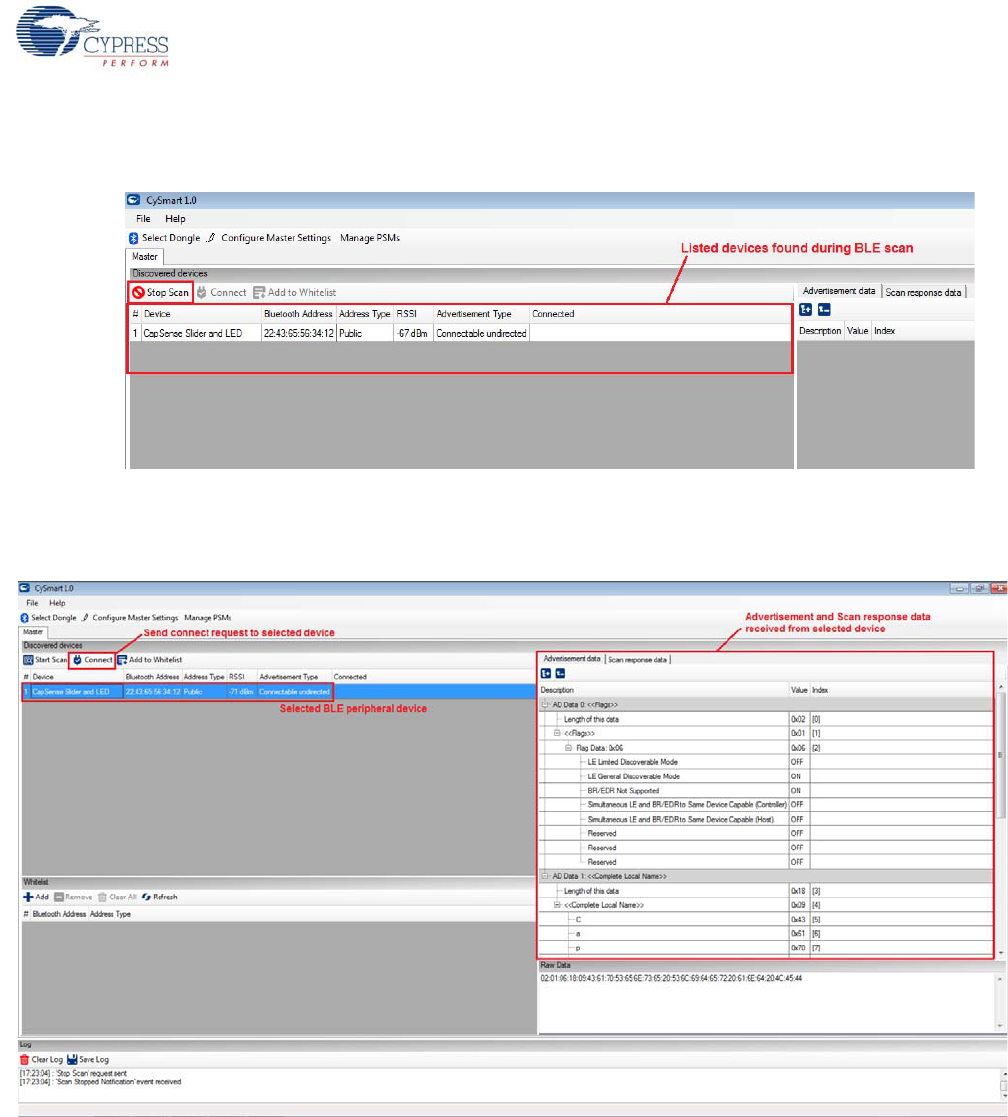The height and width of the screenshot is (1117, 1008).
Task: Switch to Scan response data tab, upper window
Action: click(x=923, y=292)
